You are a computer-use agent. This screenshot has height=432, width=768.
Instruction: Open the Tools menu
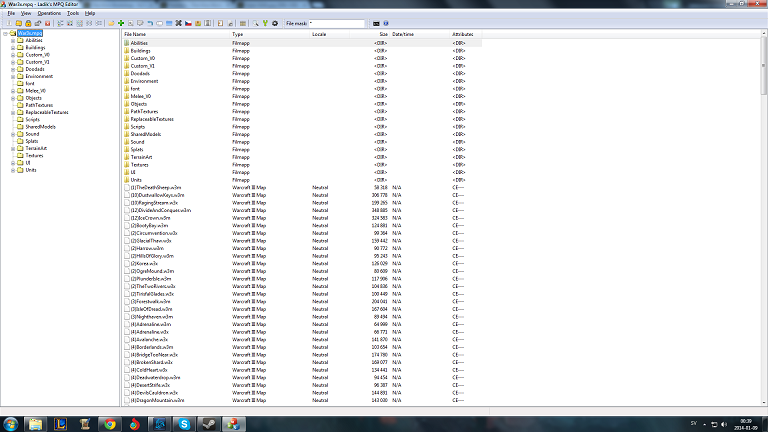pos(73,13)
